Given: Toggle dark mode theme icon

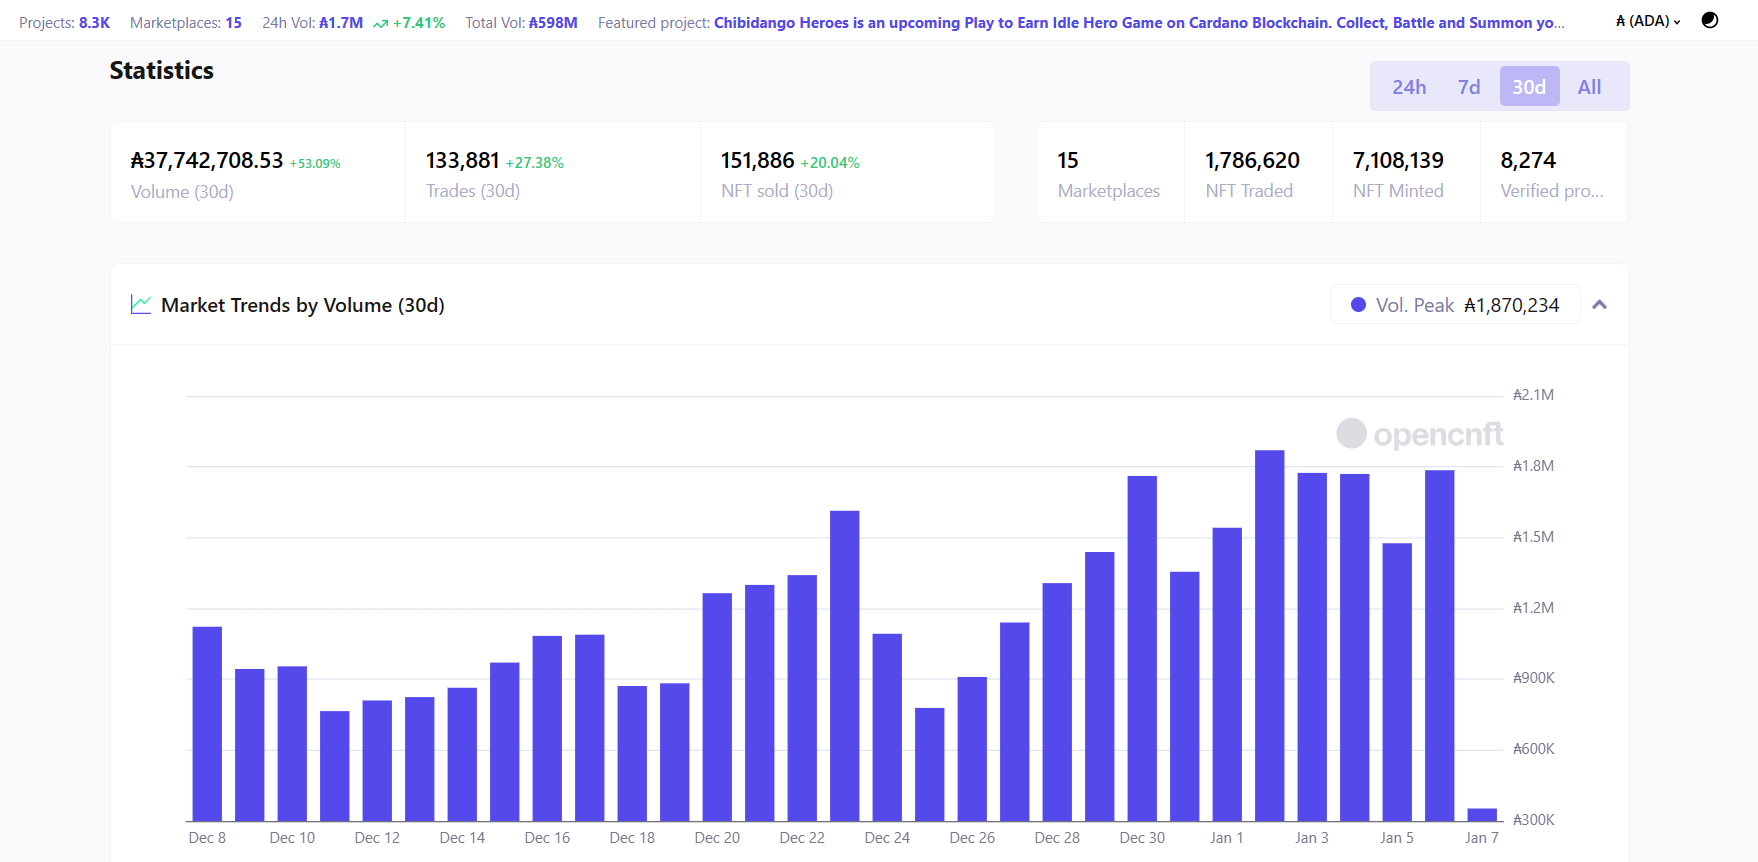Looking at the screenshot, I should pyautogui.click(x=1710, y=20).
